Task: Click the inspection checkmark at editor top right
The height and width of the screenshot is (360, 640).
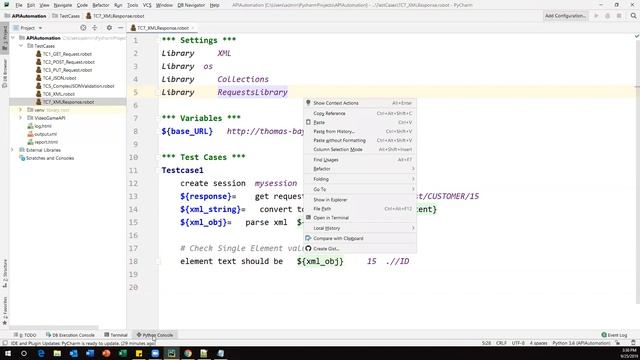Action: point(636,36)
